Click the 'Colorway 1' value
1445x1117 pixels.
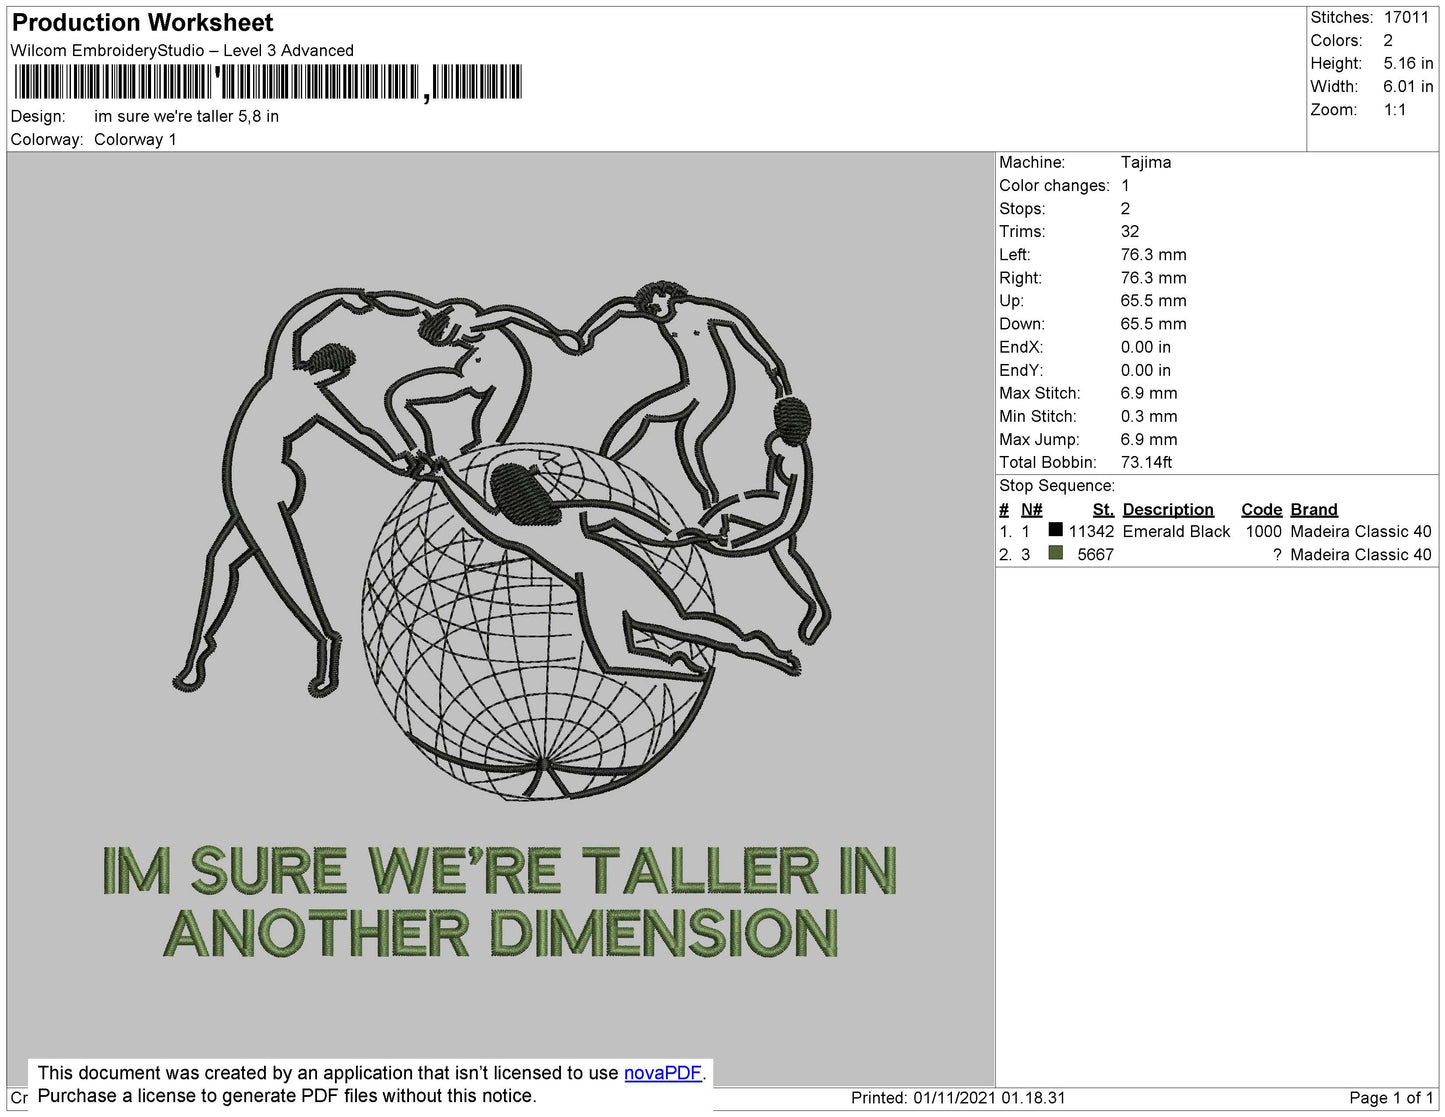click(x=135, y=140)
